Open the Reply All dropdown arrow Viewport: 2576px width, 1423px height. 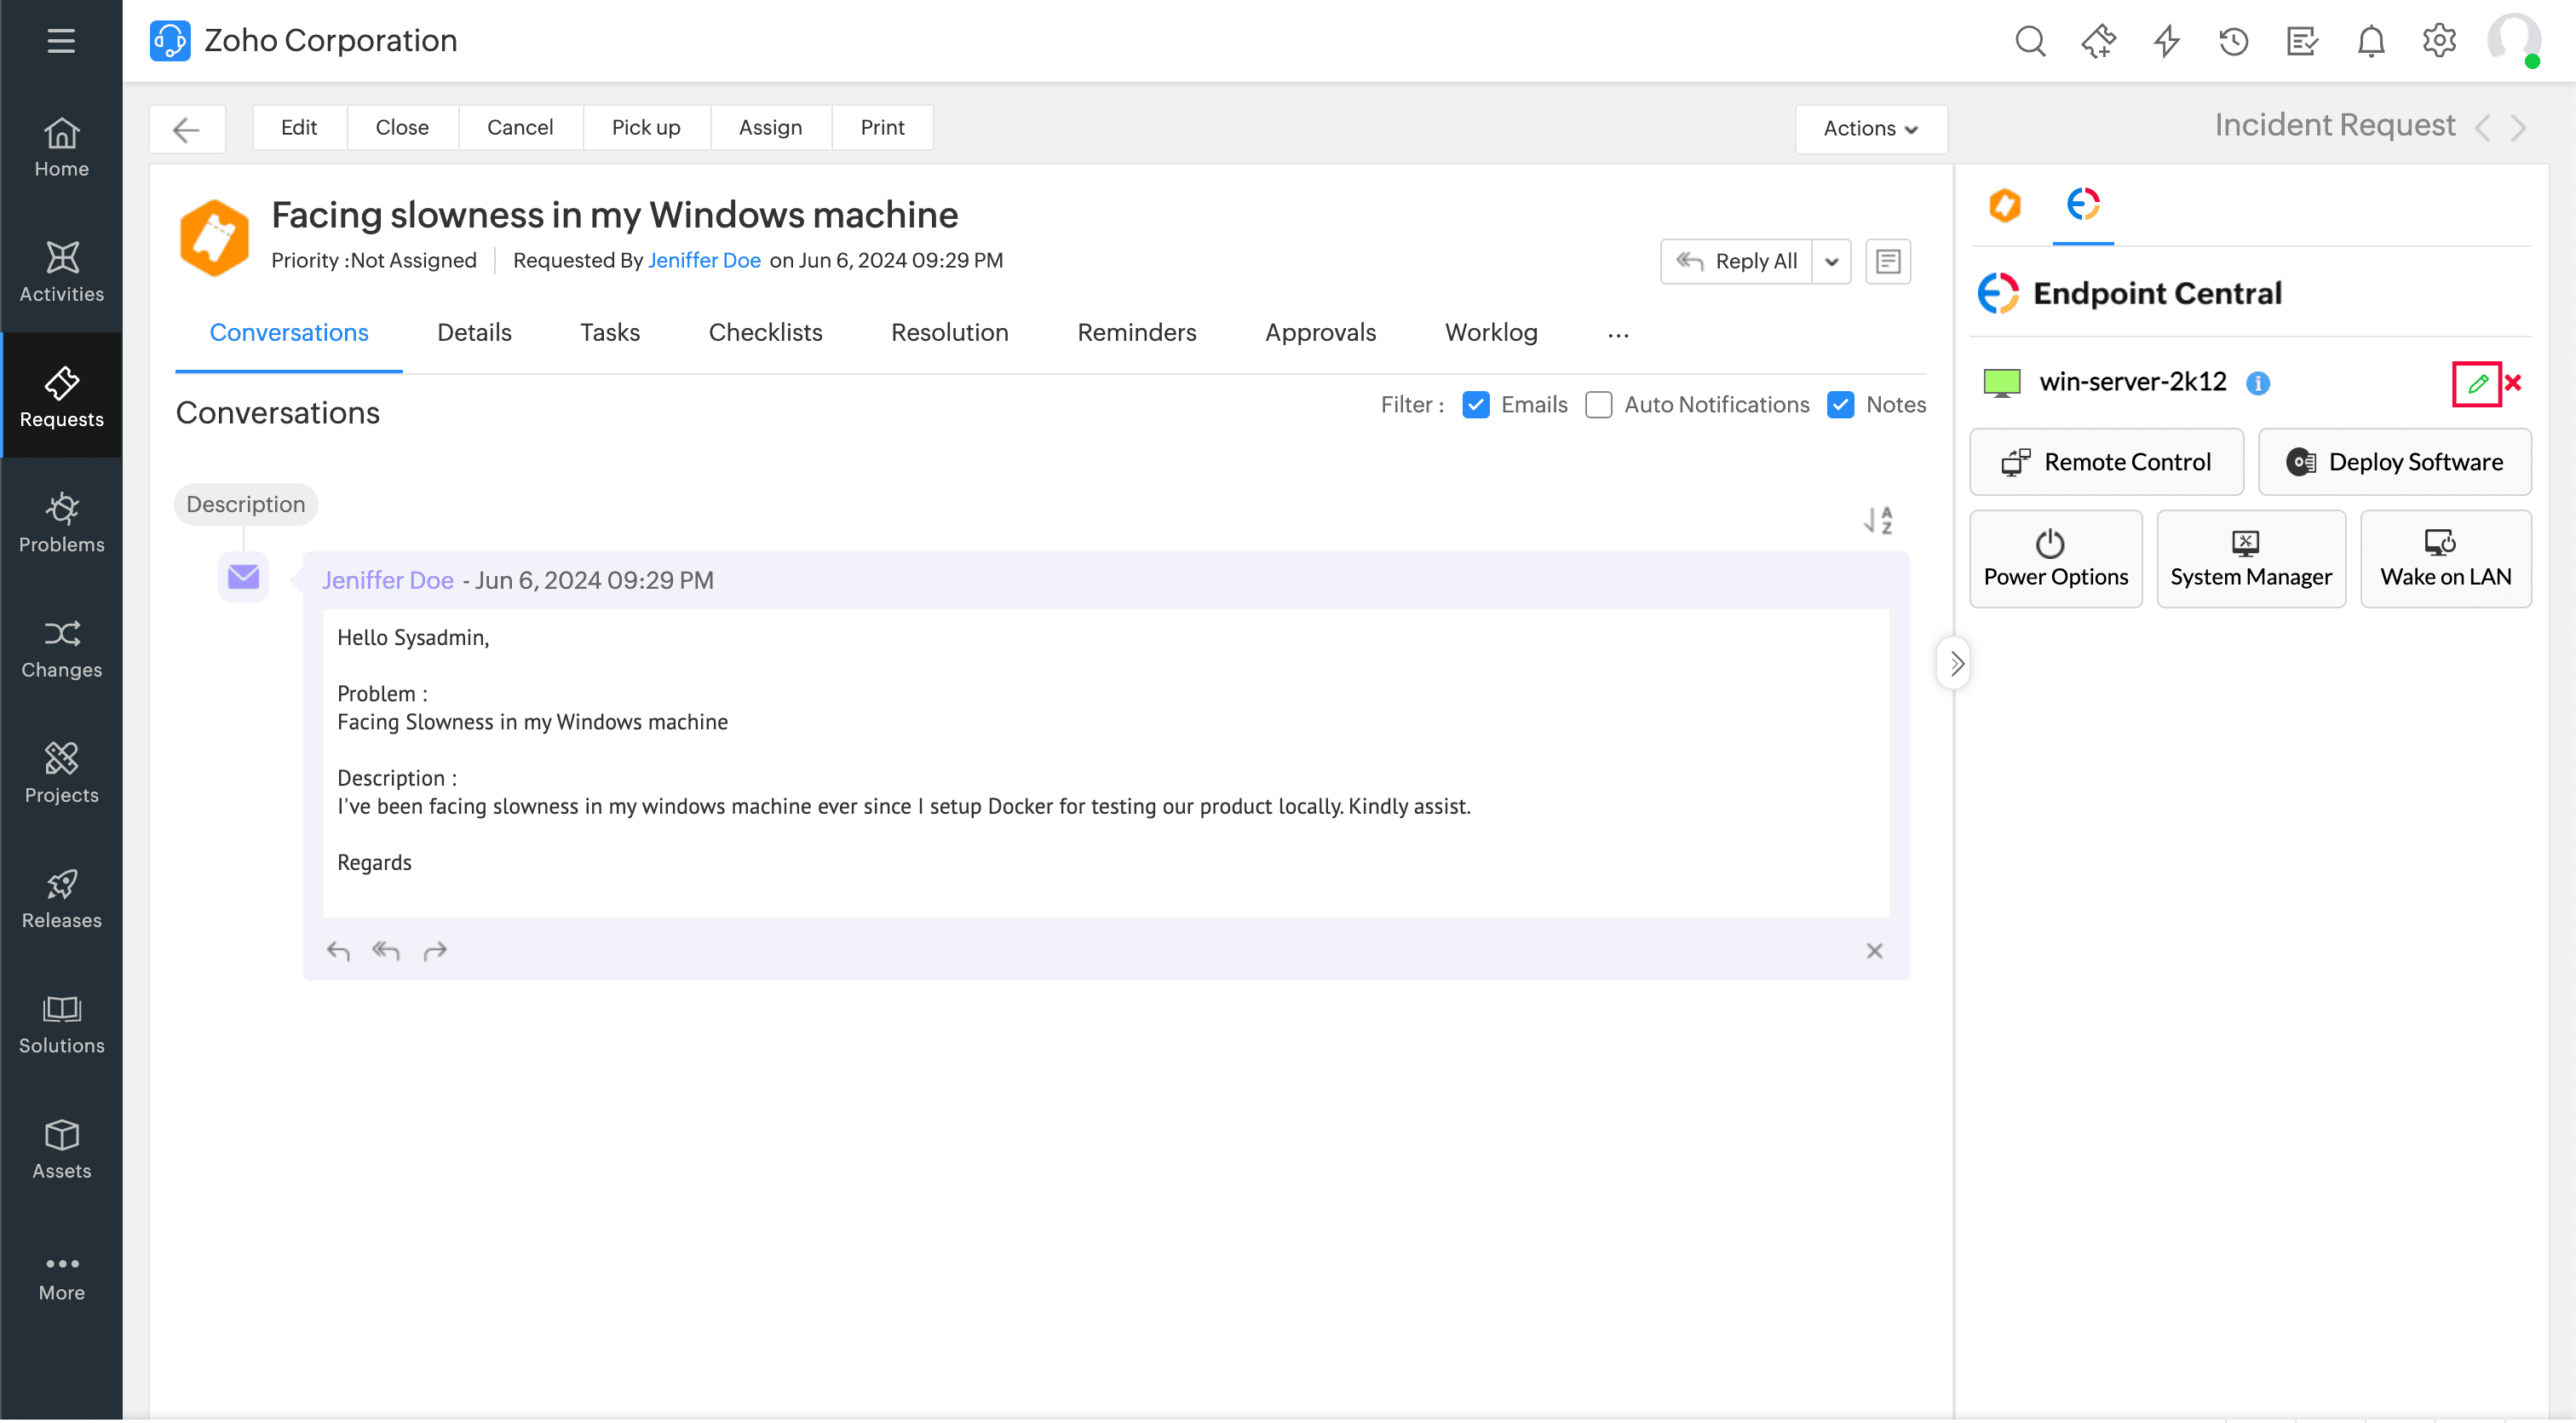point(1831,262)
